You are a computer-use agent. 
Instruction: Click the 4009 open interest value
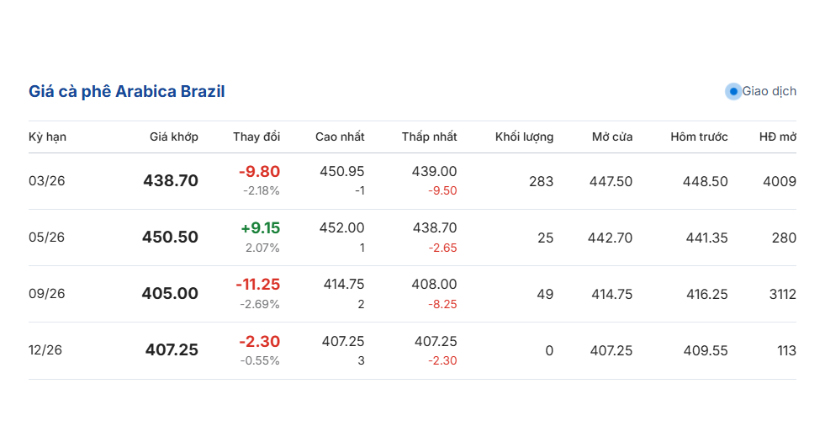[x=779, y=181]
